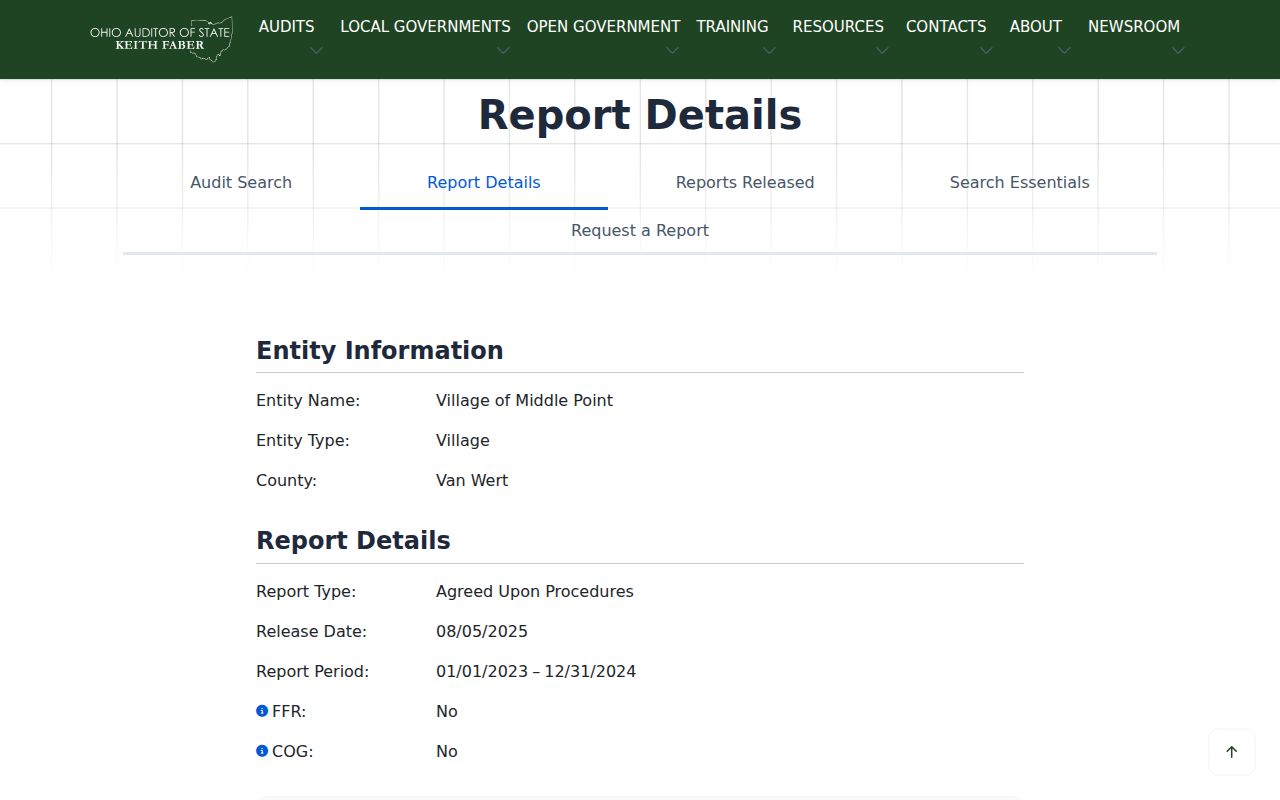This screenshot has height=800, width=1280.
Task: Open the TRAINING menu item
Action: coord(732,27)
